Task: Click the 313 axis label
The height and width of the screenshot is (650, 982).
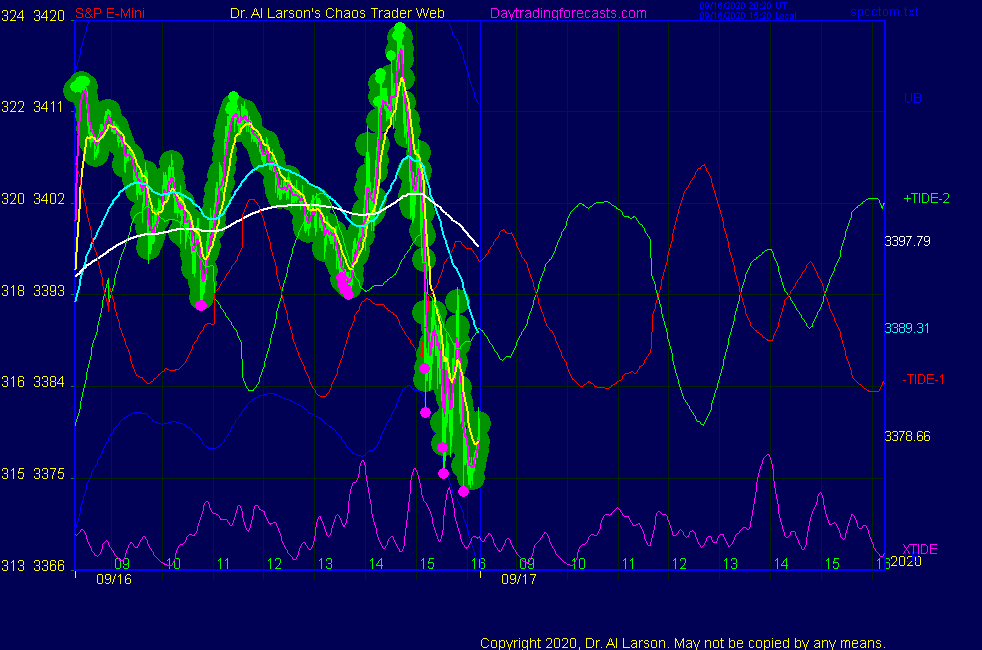Action: [13, 566]
